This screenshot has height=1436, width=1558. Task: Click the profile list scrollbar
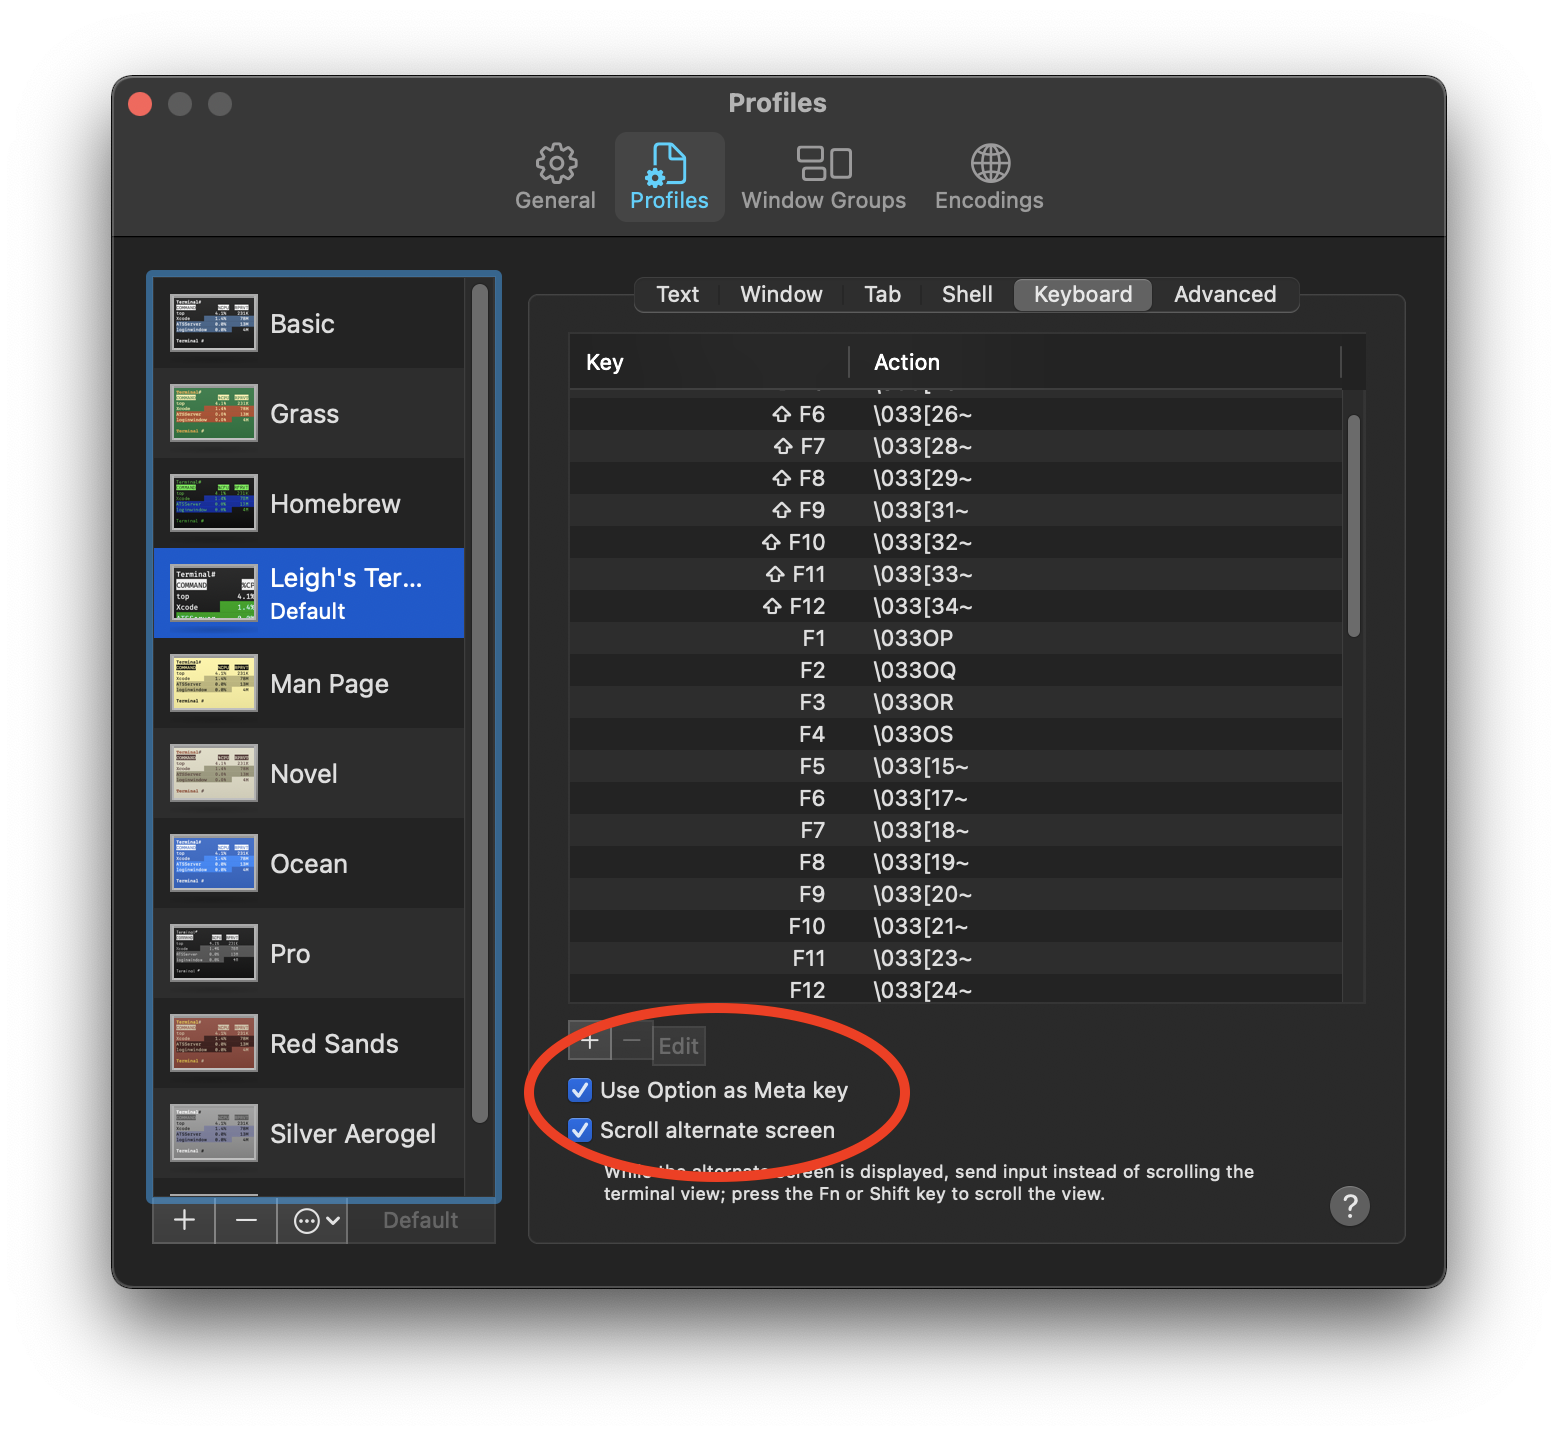(480, 703)
